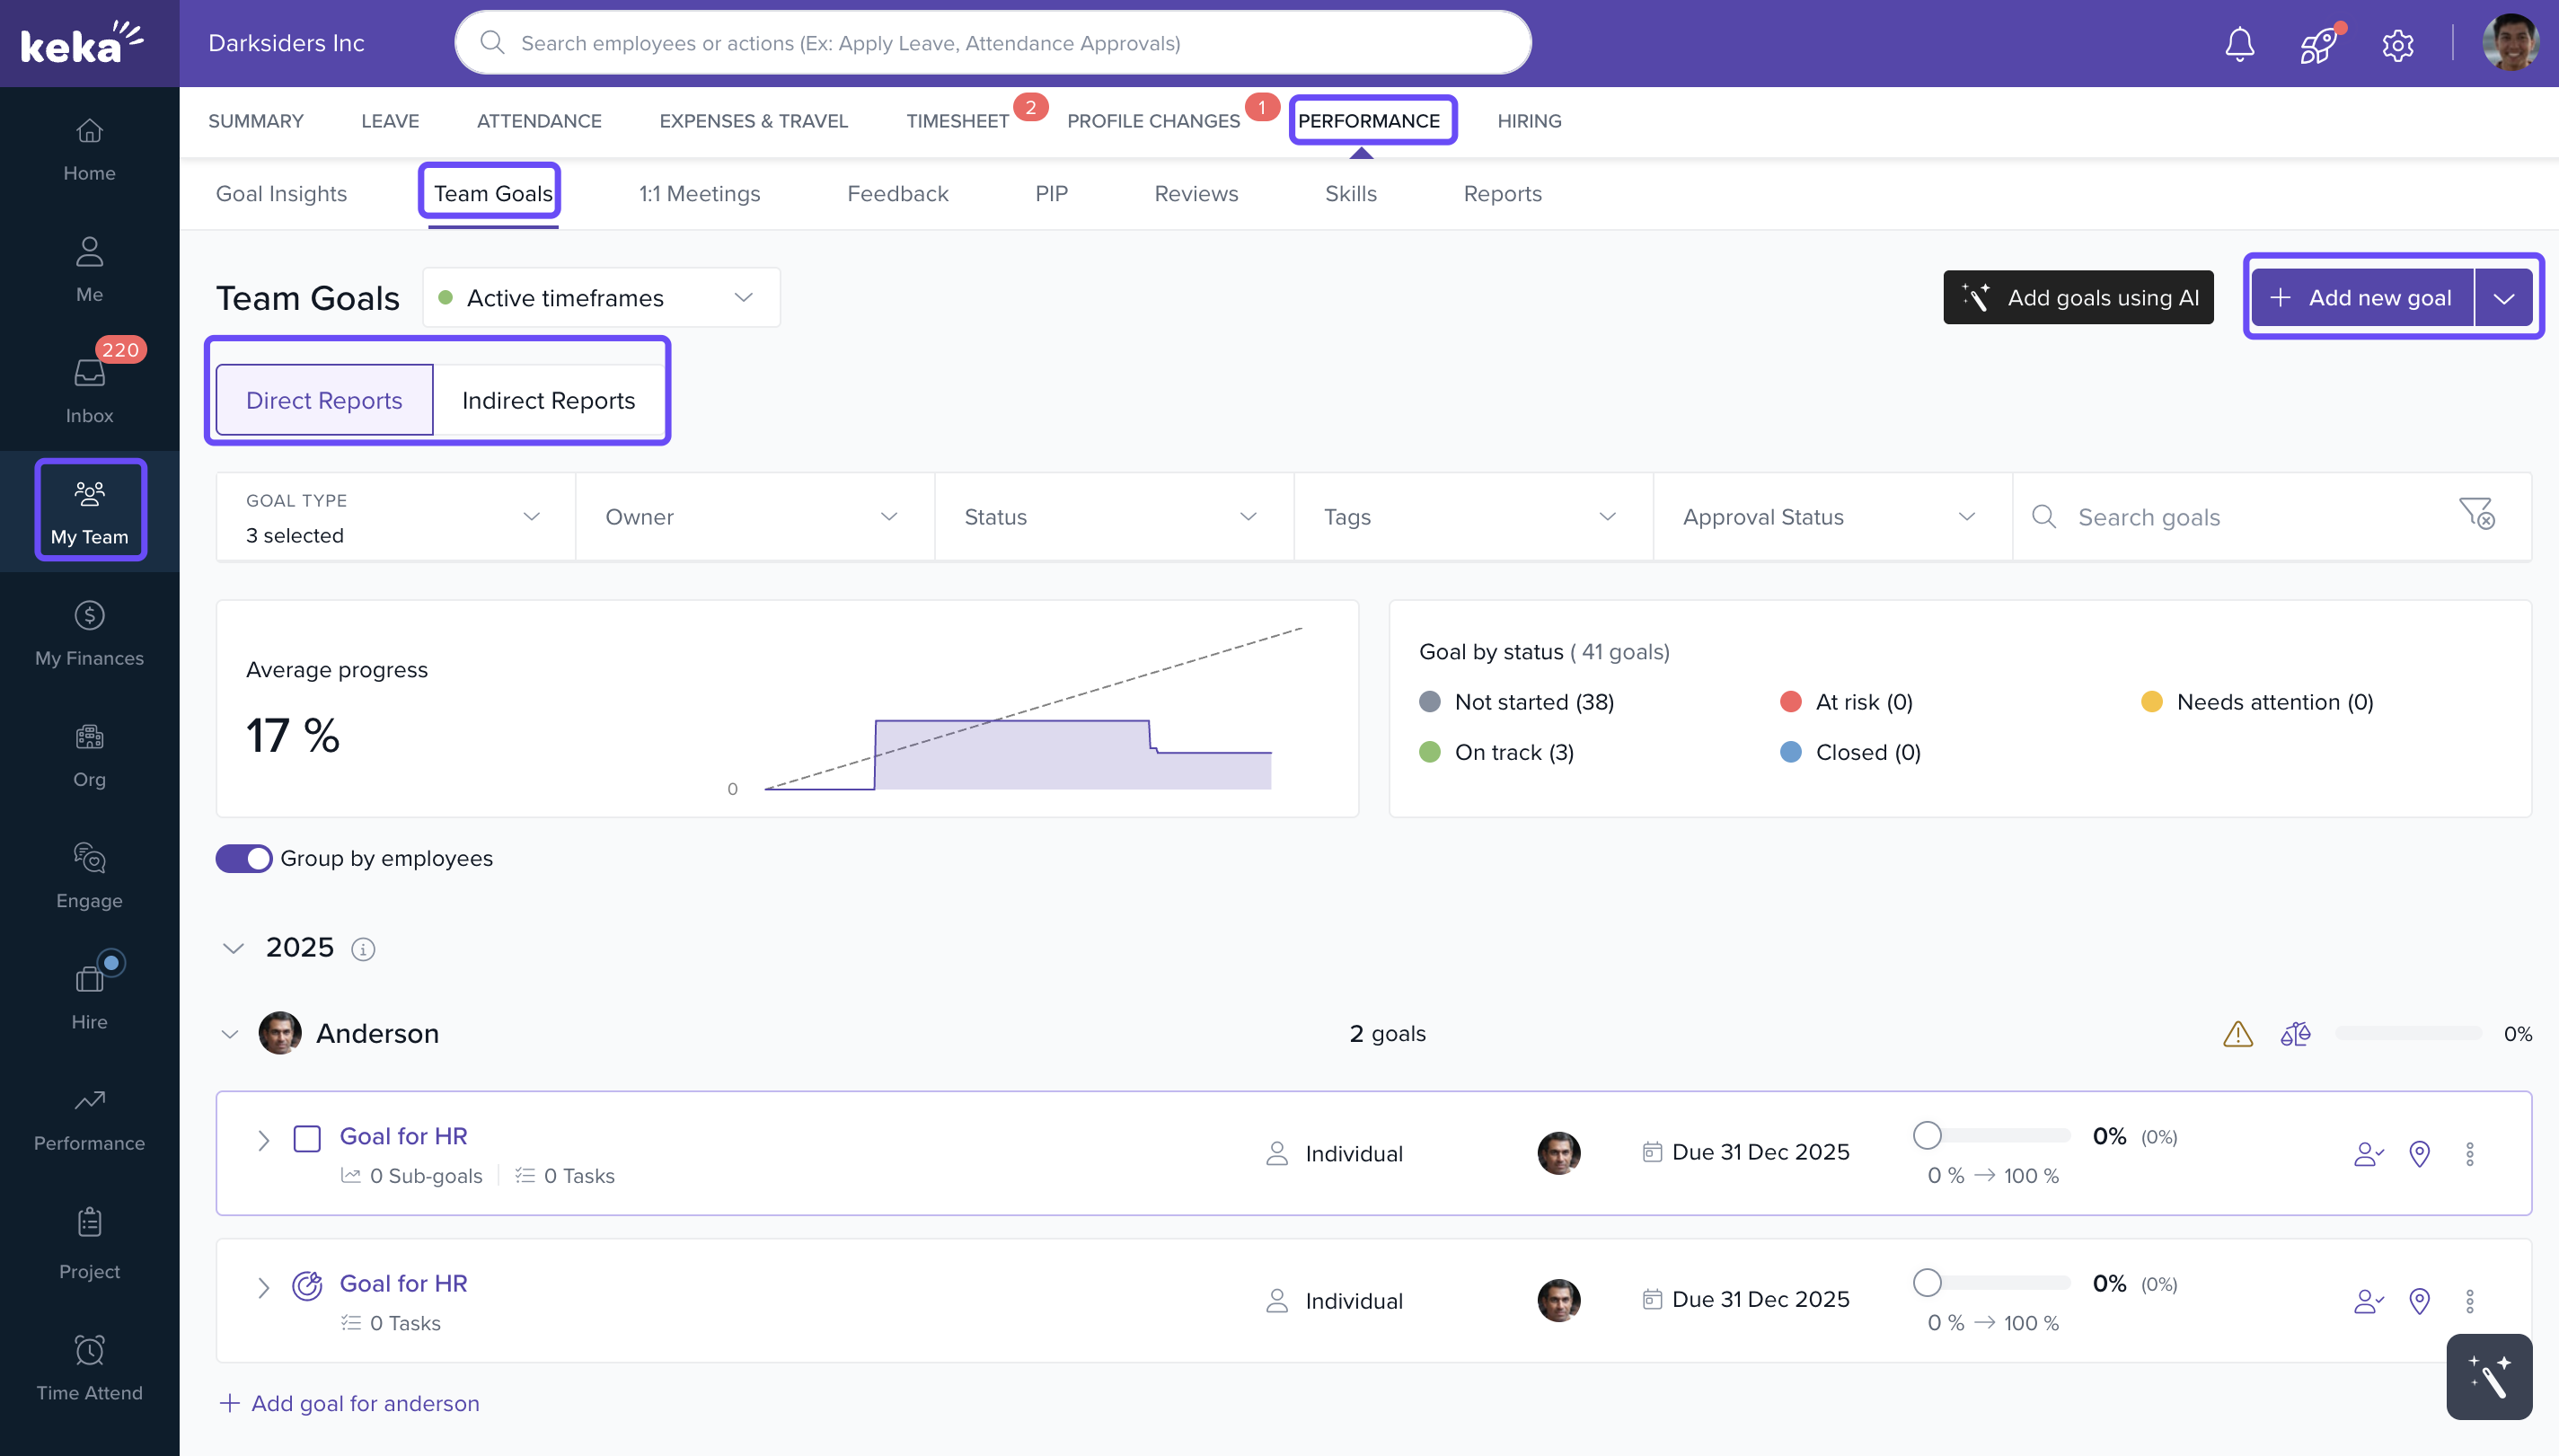
Task: Open the settings gear icon
Action: 2397,44
